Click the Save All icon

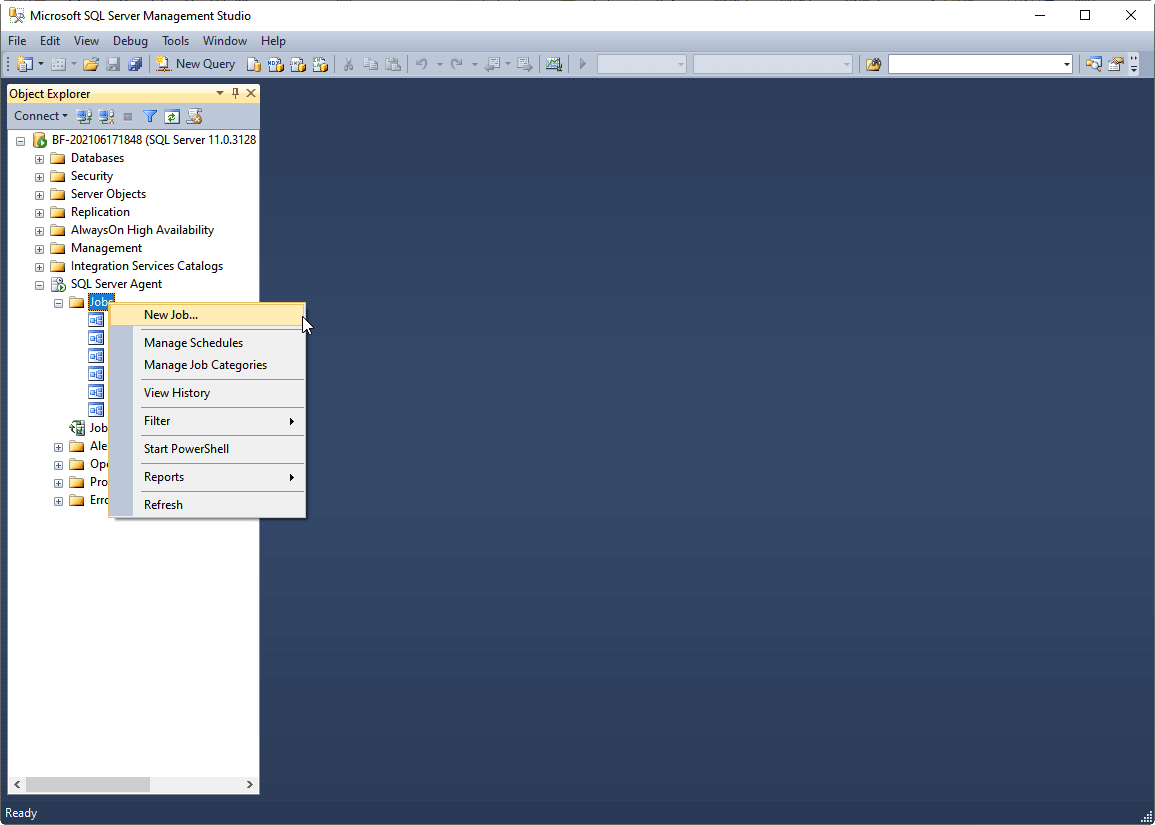[135, 64]
